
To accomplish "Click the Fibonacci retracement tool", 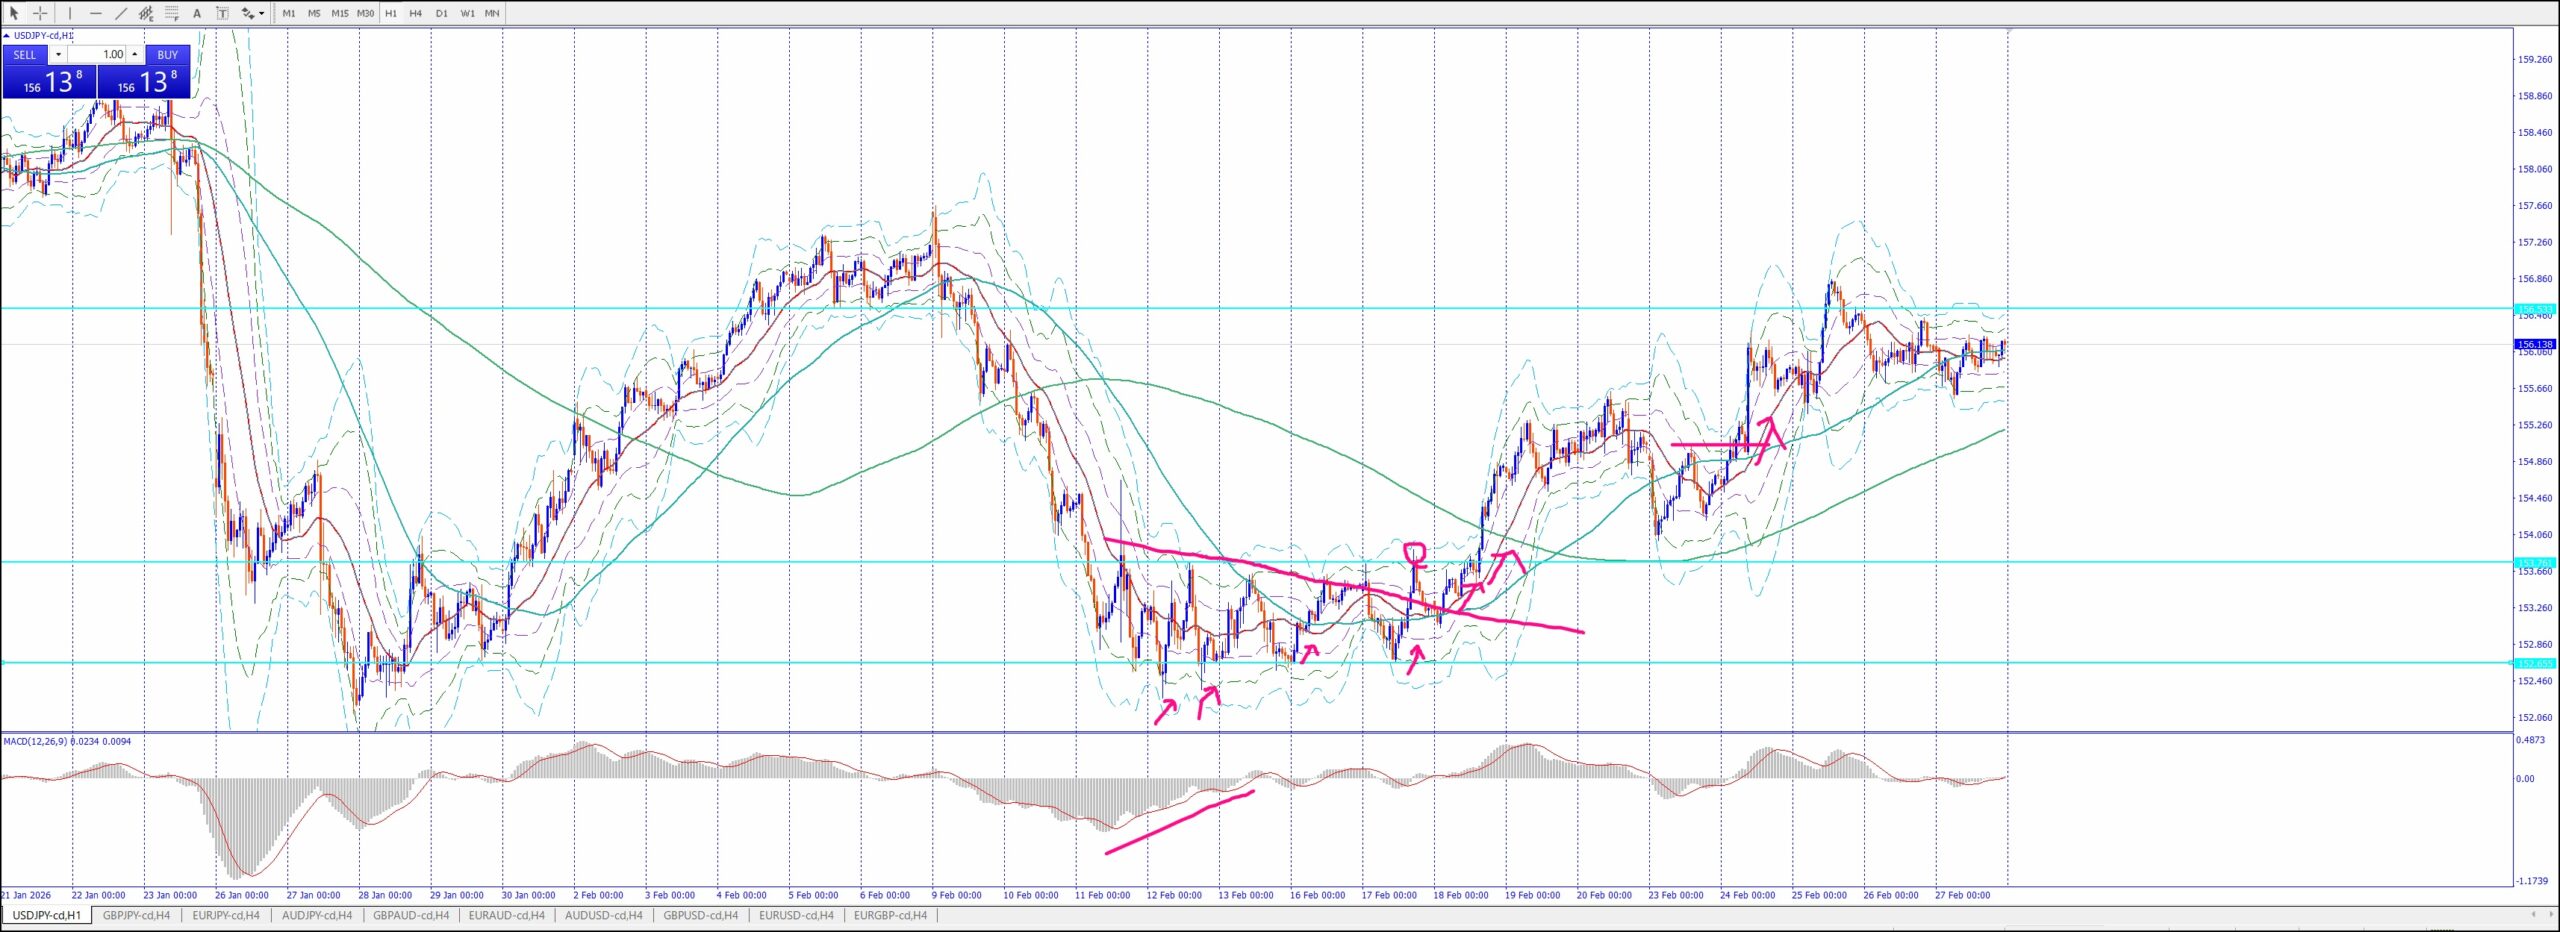I will pos(172,13).
